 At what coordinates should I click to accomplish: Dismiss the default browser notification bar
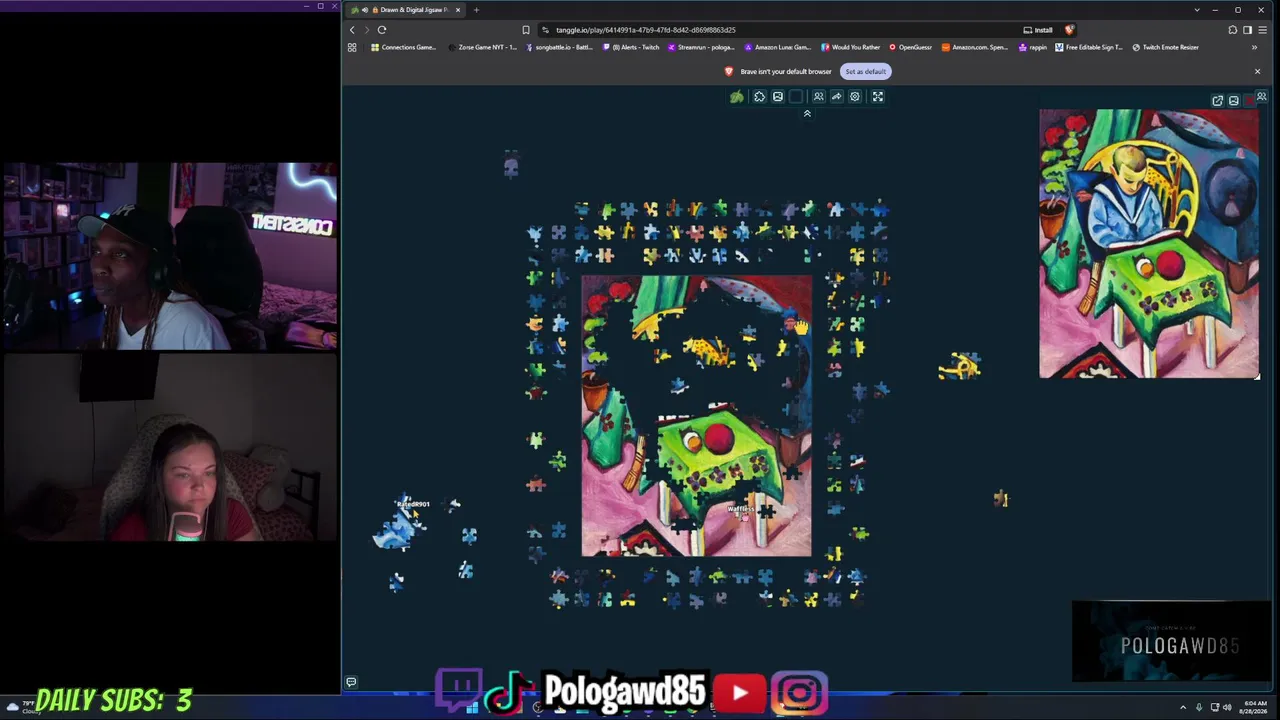[1257, 72]
